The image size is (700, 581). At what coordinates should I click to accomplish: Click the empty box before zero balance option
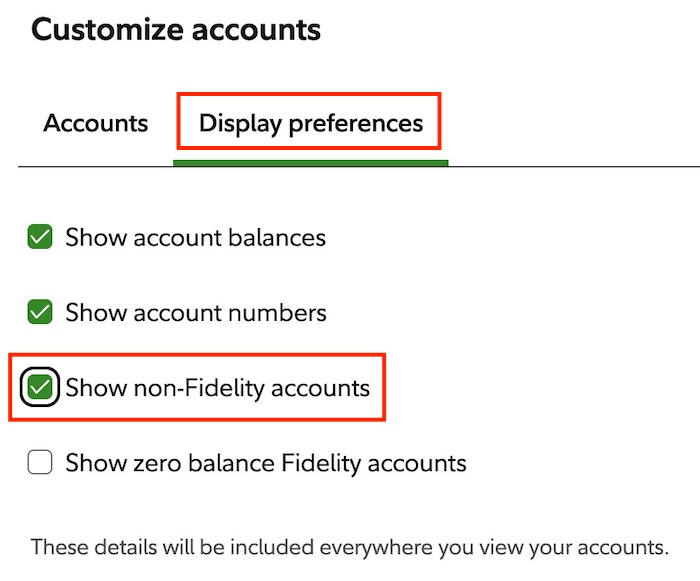tap(40, 462)
